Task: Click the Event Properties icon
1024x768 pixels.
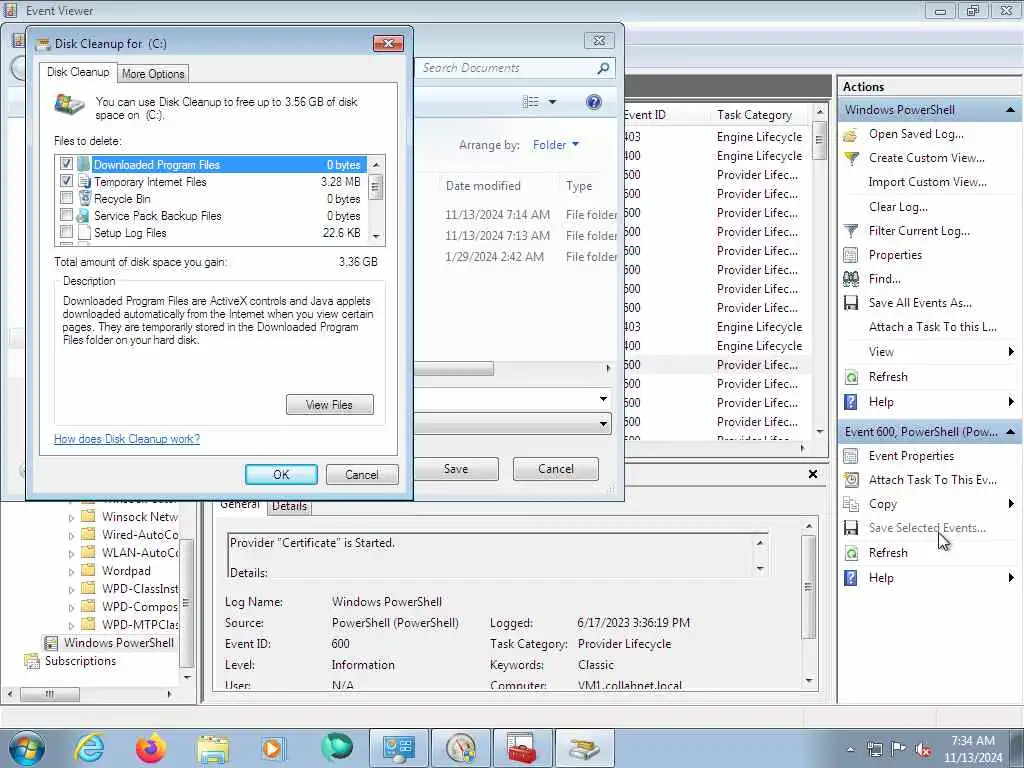Action: [850, 456]
